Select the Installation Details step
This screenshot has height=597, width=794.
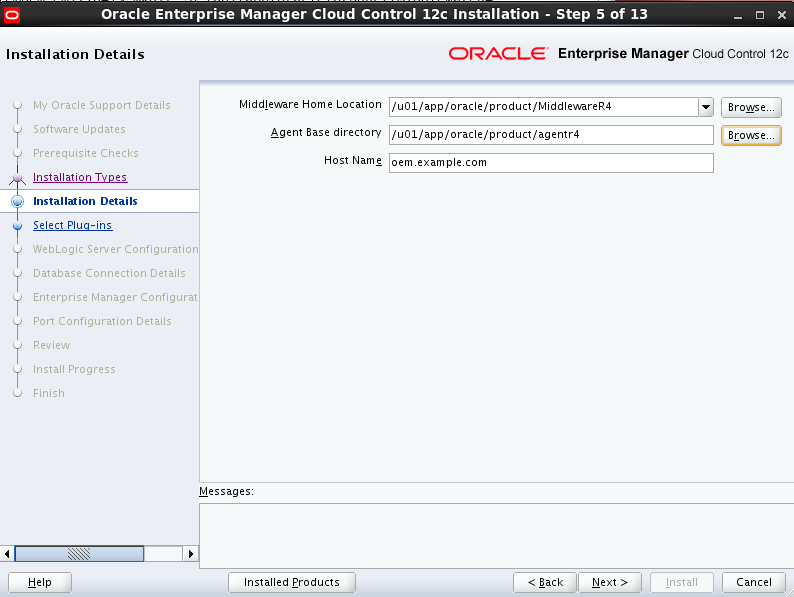point(85,201)
